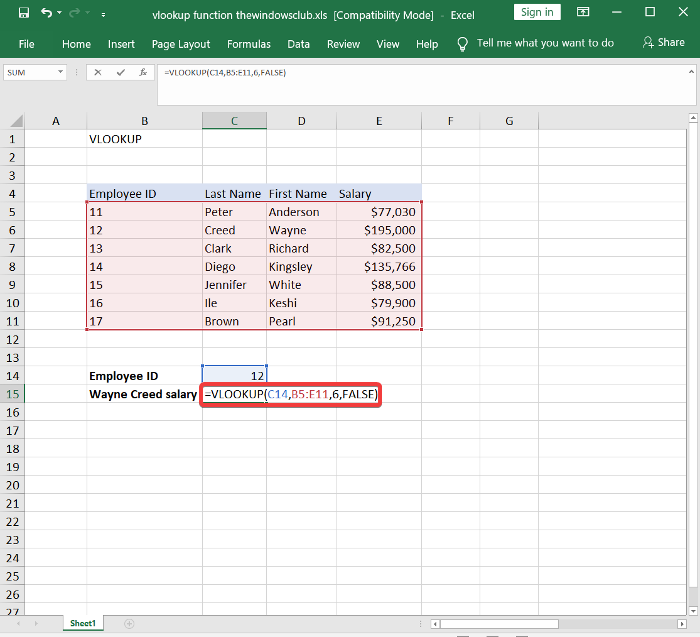Select column E header

coord(379,121)
